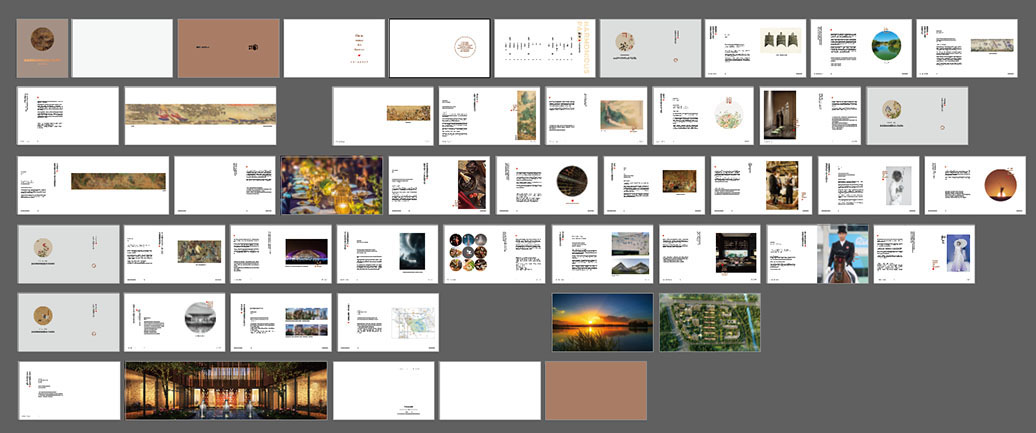
Task: Select the page containing the location map
Action: coord(388,321)
